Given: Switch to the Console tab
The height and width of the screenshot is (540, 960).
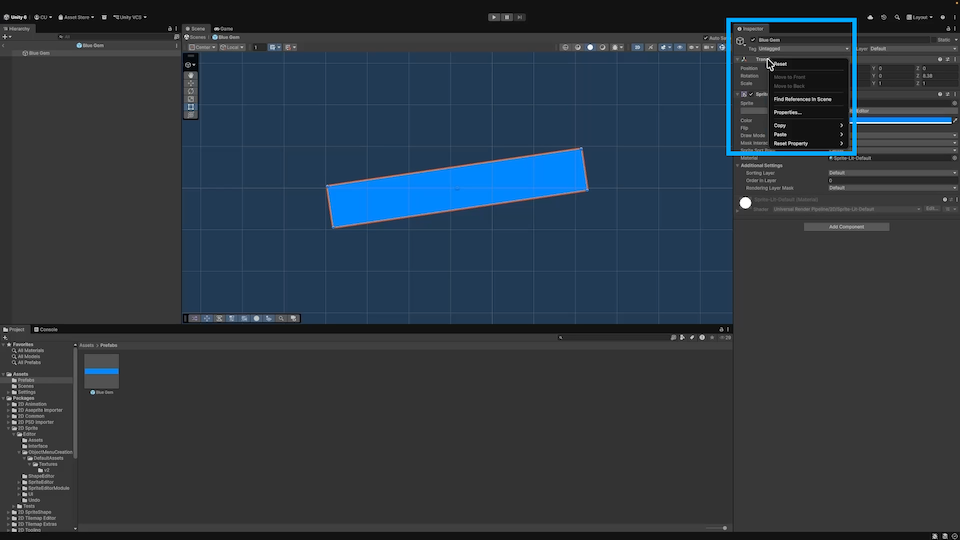Looking at the screenshot, I should [x=46, y=329].
